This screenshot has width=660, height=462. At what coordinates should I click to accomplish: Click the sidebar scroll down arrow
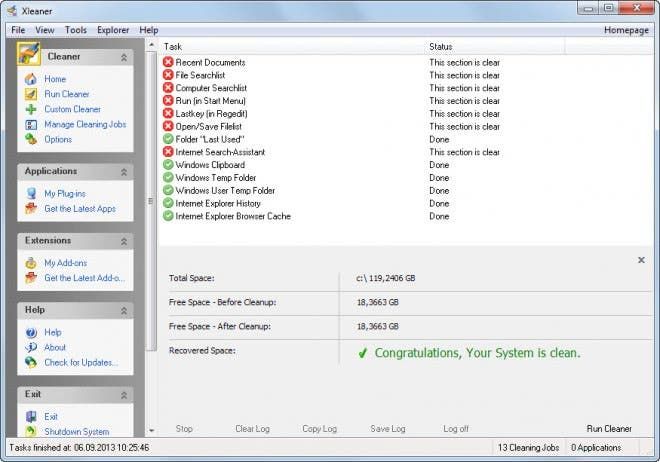point(152,430)
